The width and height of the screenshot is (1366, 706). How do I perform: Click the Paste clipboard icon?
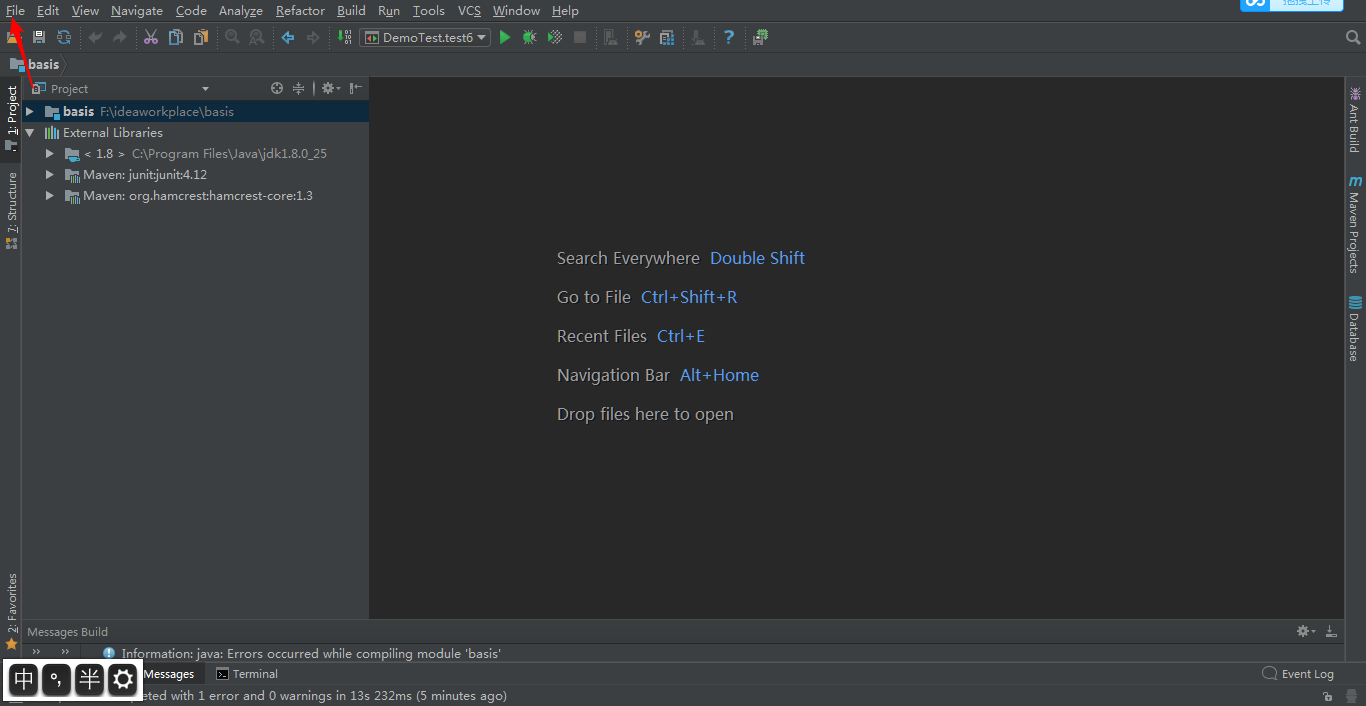pyautogui.click(x=201, y=37)
